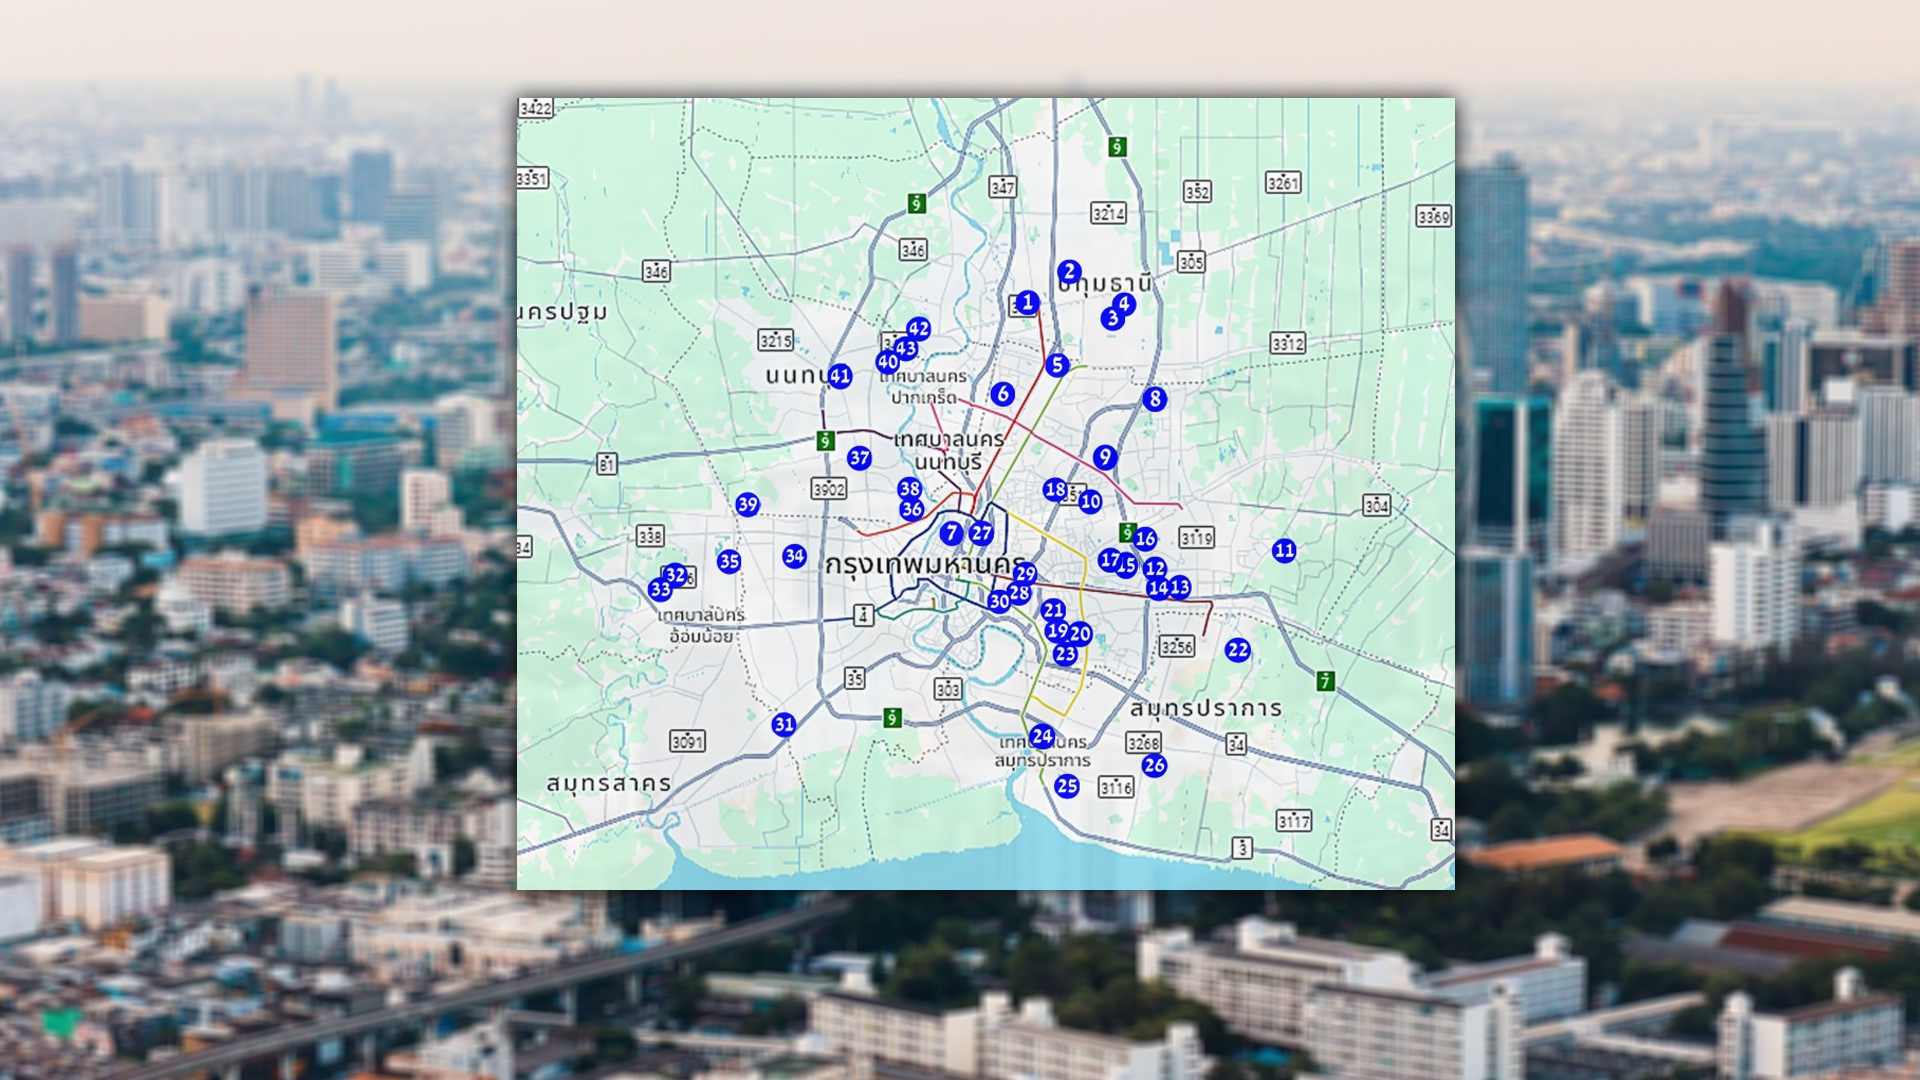This screenshot has height=1080, width=1920.
Task: Select marker number 7
Action: (952, 534)
